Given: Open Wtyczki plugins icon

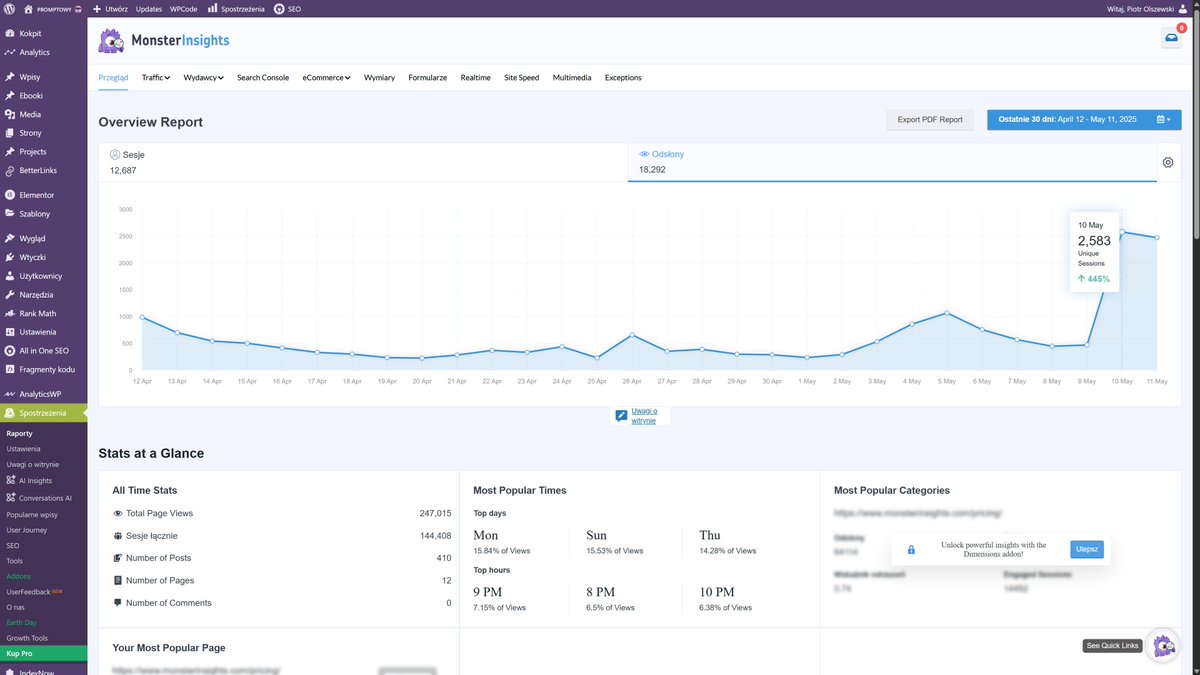Looking at the screenshot, I should pyautogui.click(x=9, y=257).
